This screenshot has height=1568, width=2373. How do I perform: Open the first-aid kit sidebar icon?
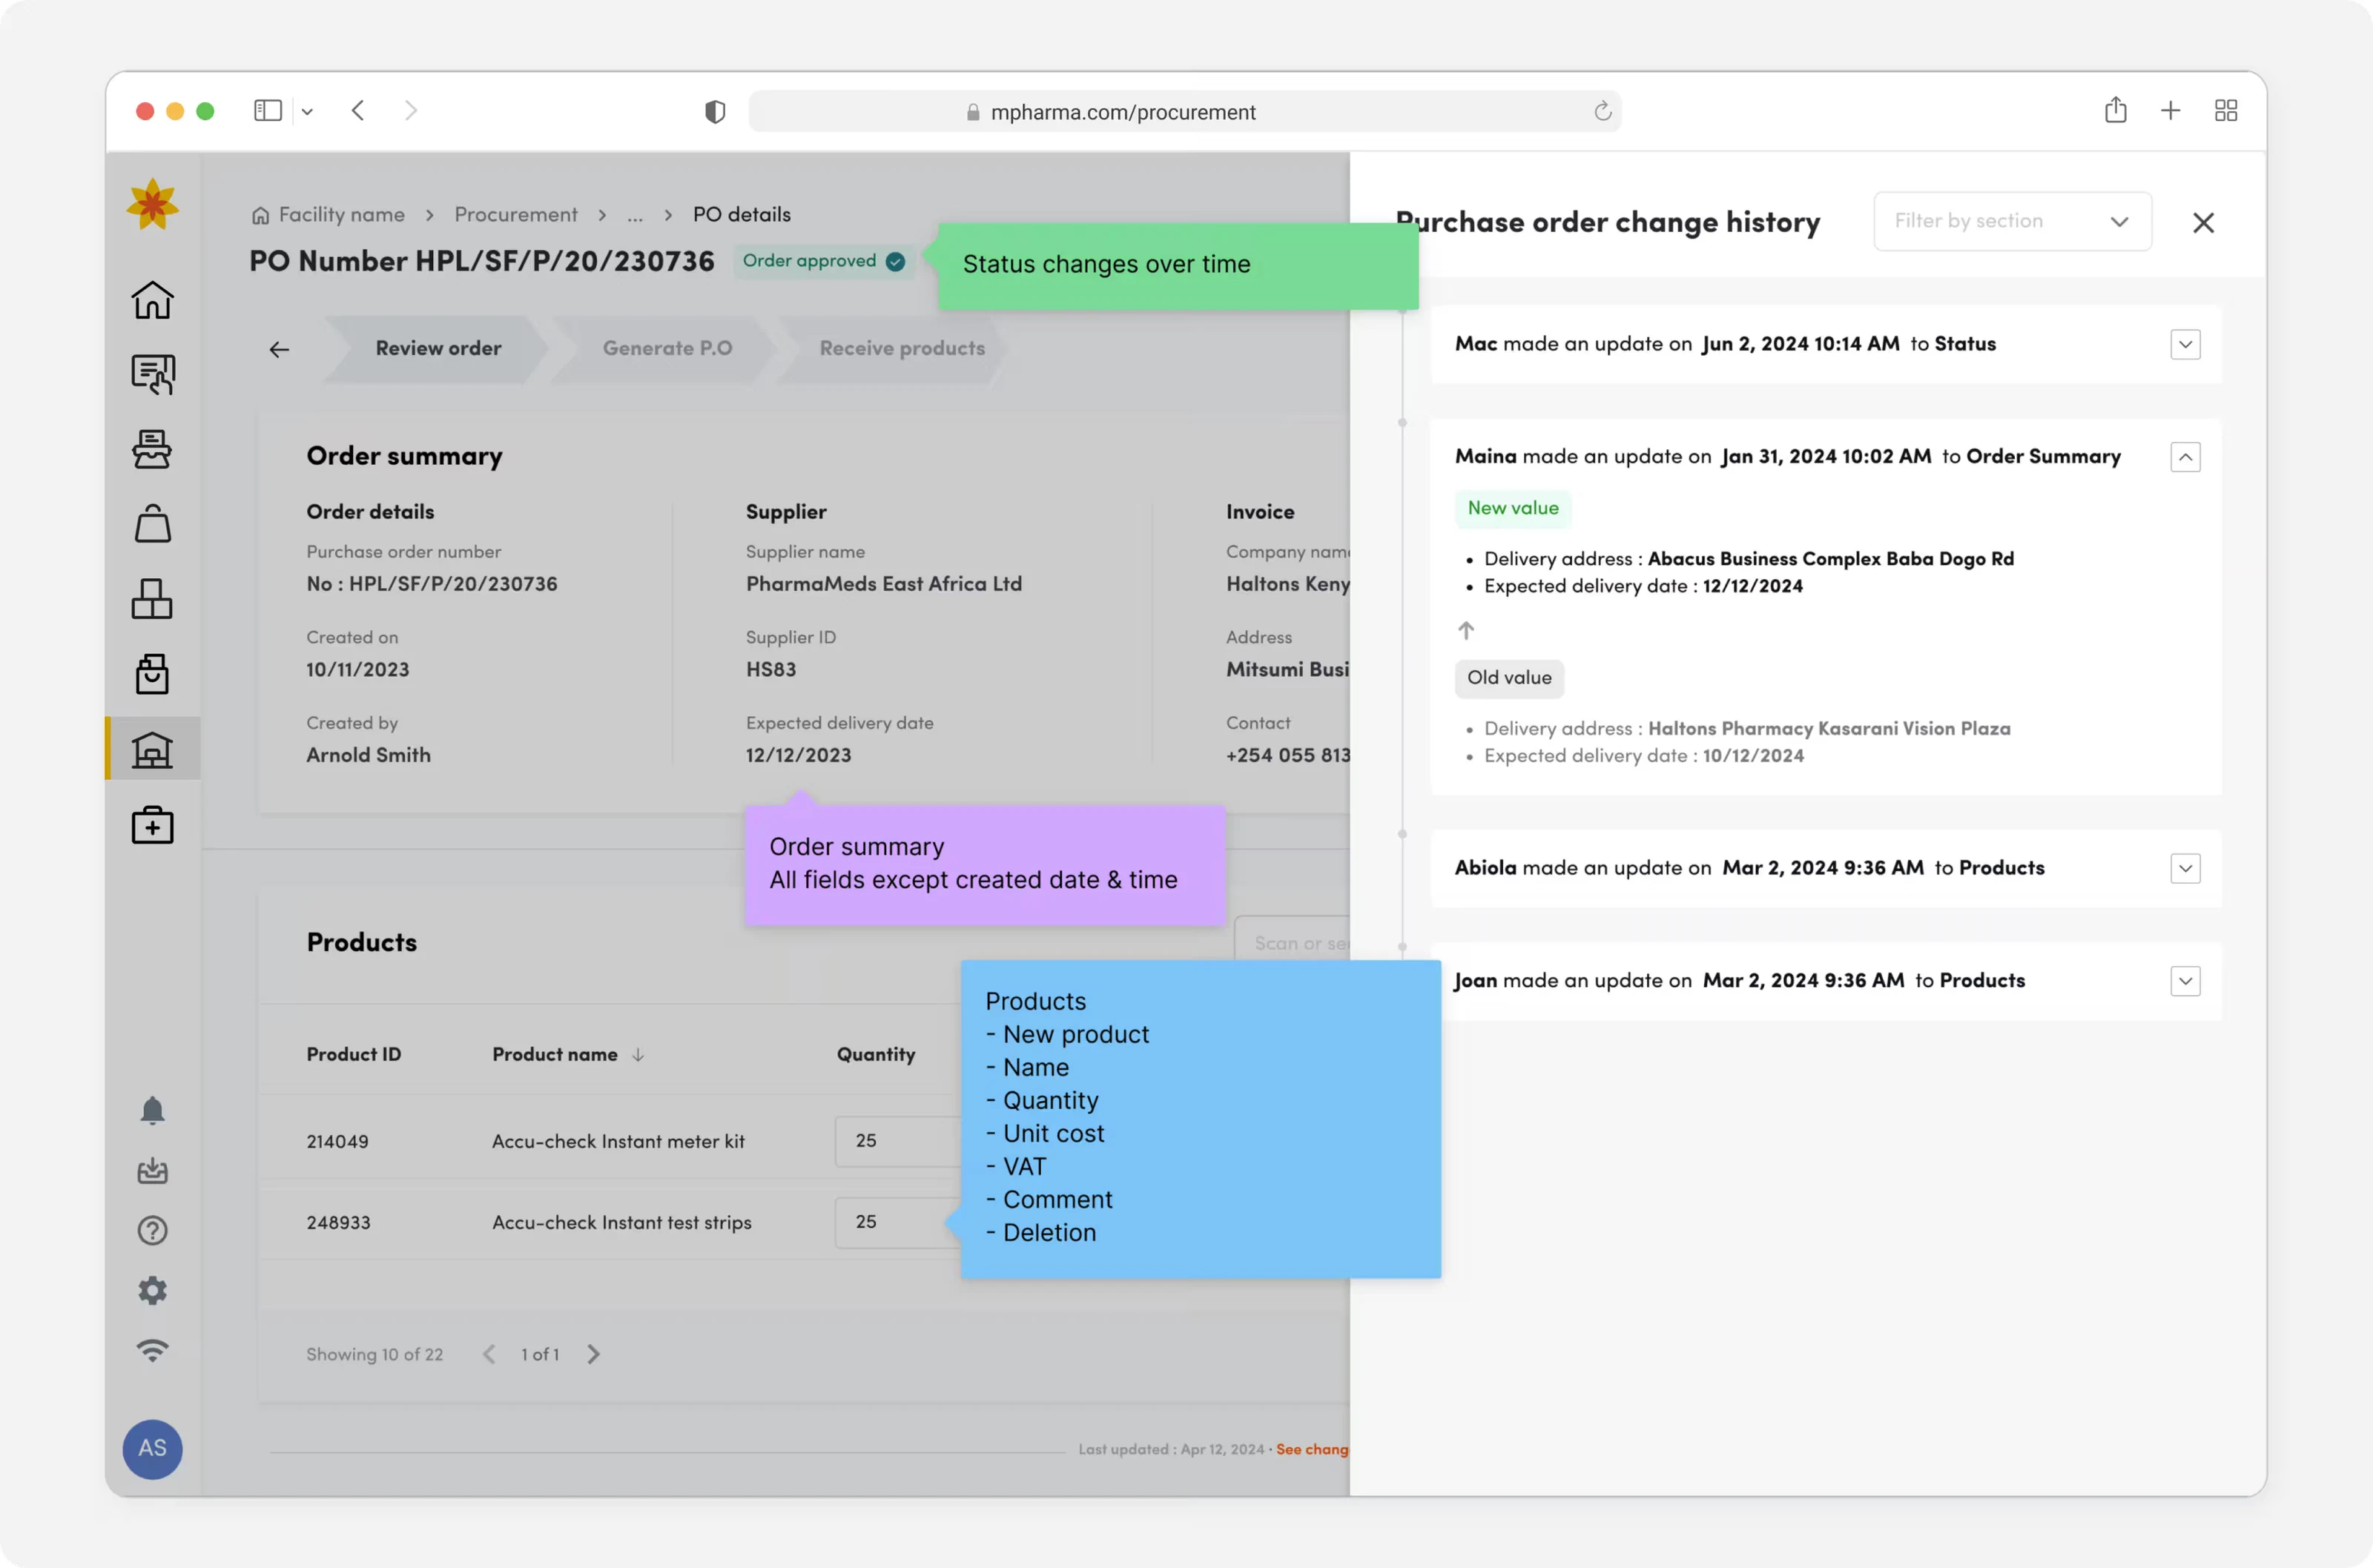[x=152, y=825]
